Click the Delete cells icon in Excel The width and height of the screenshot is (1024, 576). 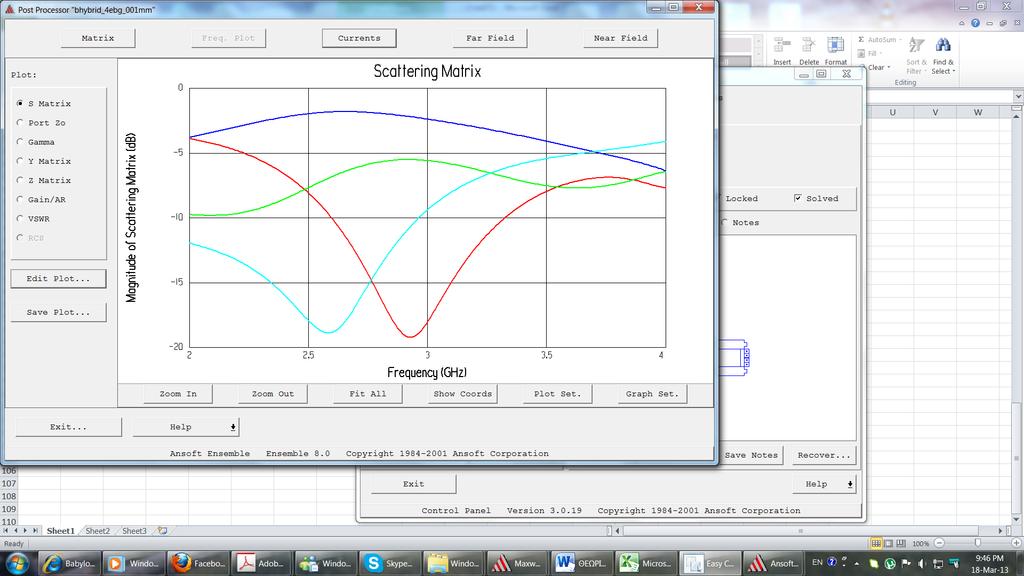808,45
